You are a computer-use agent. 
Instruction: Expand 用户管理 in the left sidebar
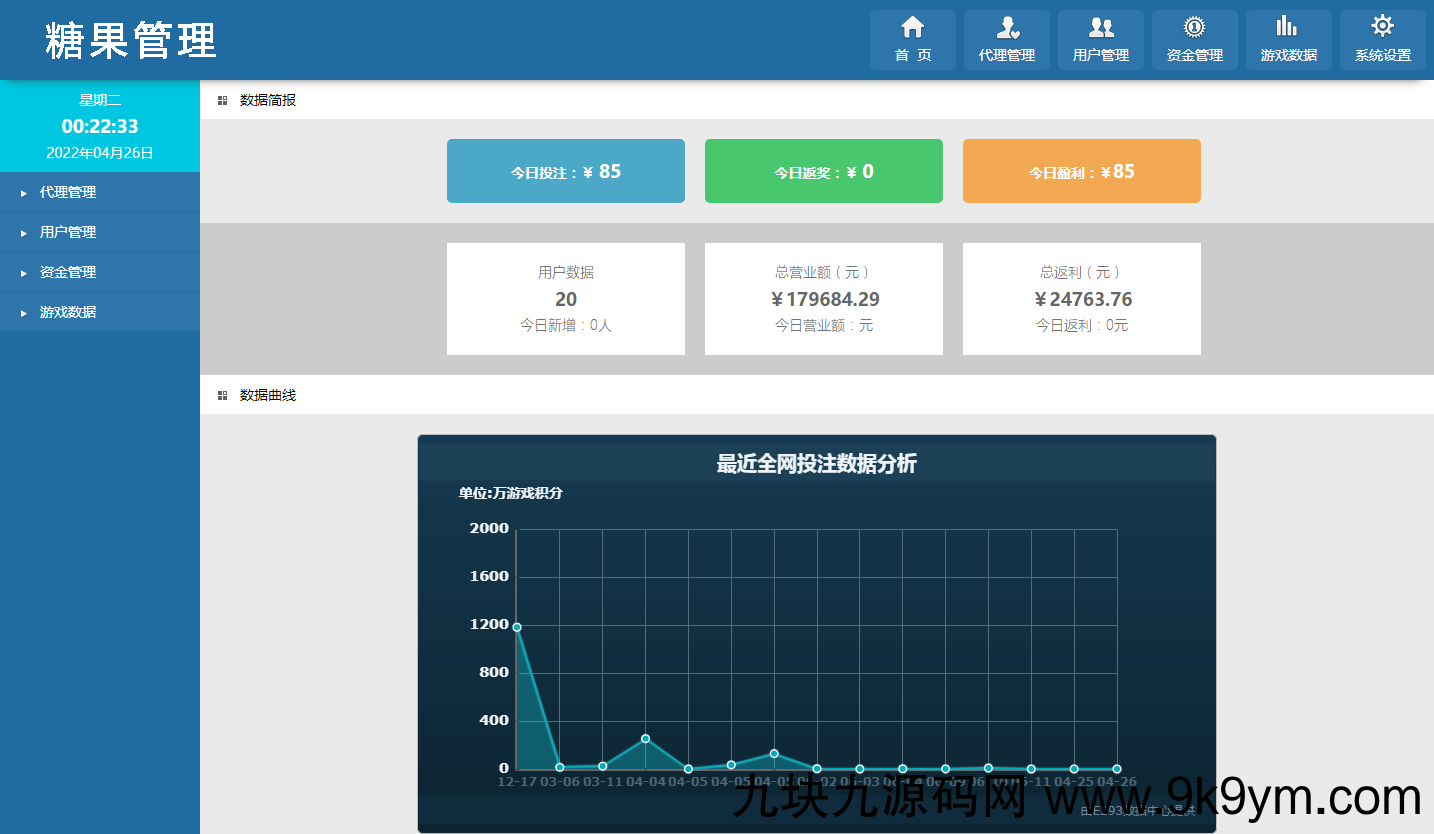point(68,232)
